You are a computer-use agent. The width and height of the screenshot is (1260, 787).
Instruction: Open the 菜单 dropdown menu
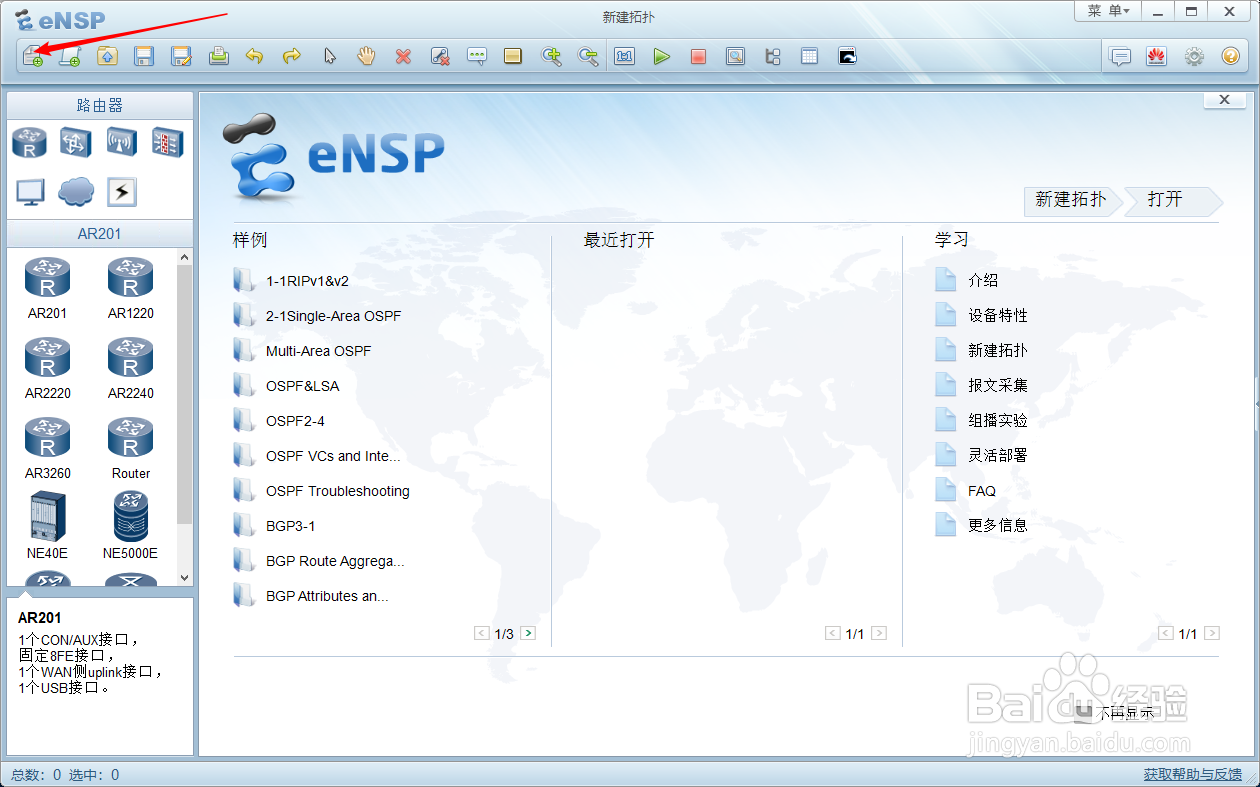[1108, 10]
